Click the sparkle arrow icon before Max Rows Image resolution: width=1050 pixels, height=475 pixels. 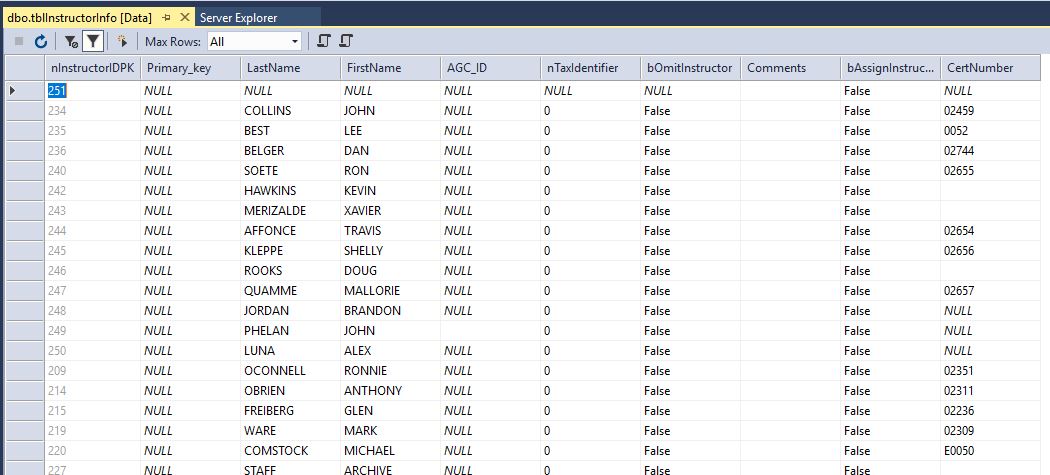tap(123, 42)
